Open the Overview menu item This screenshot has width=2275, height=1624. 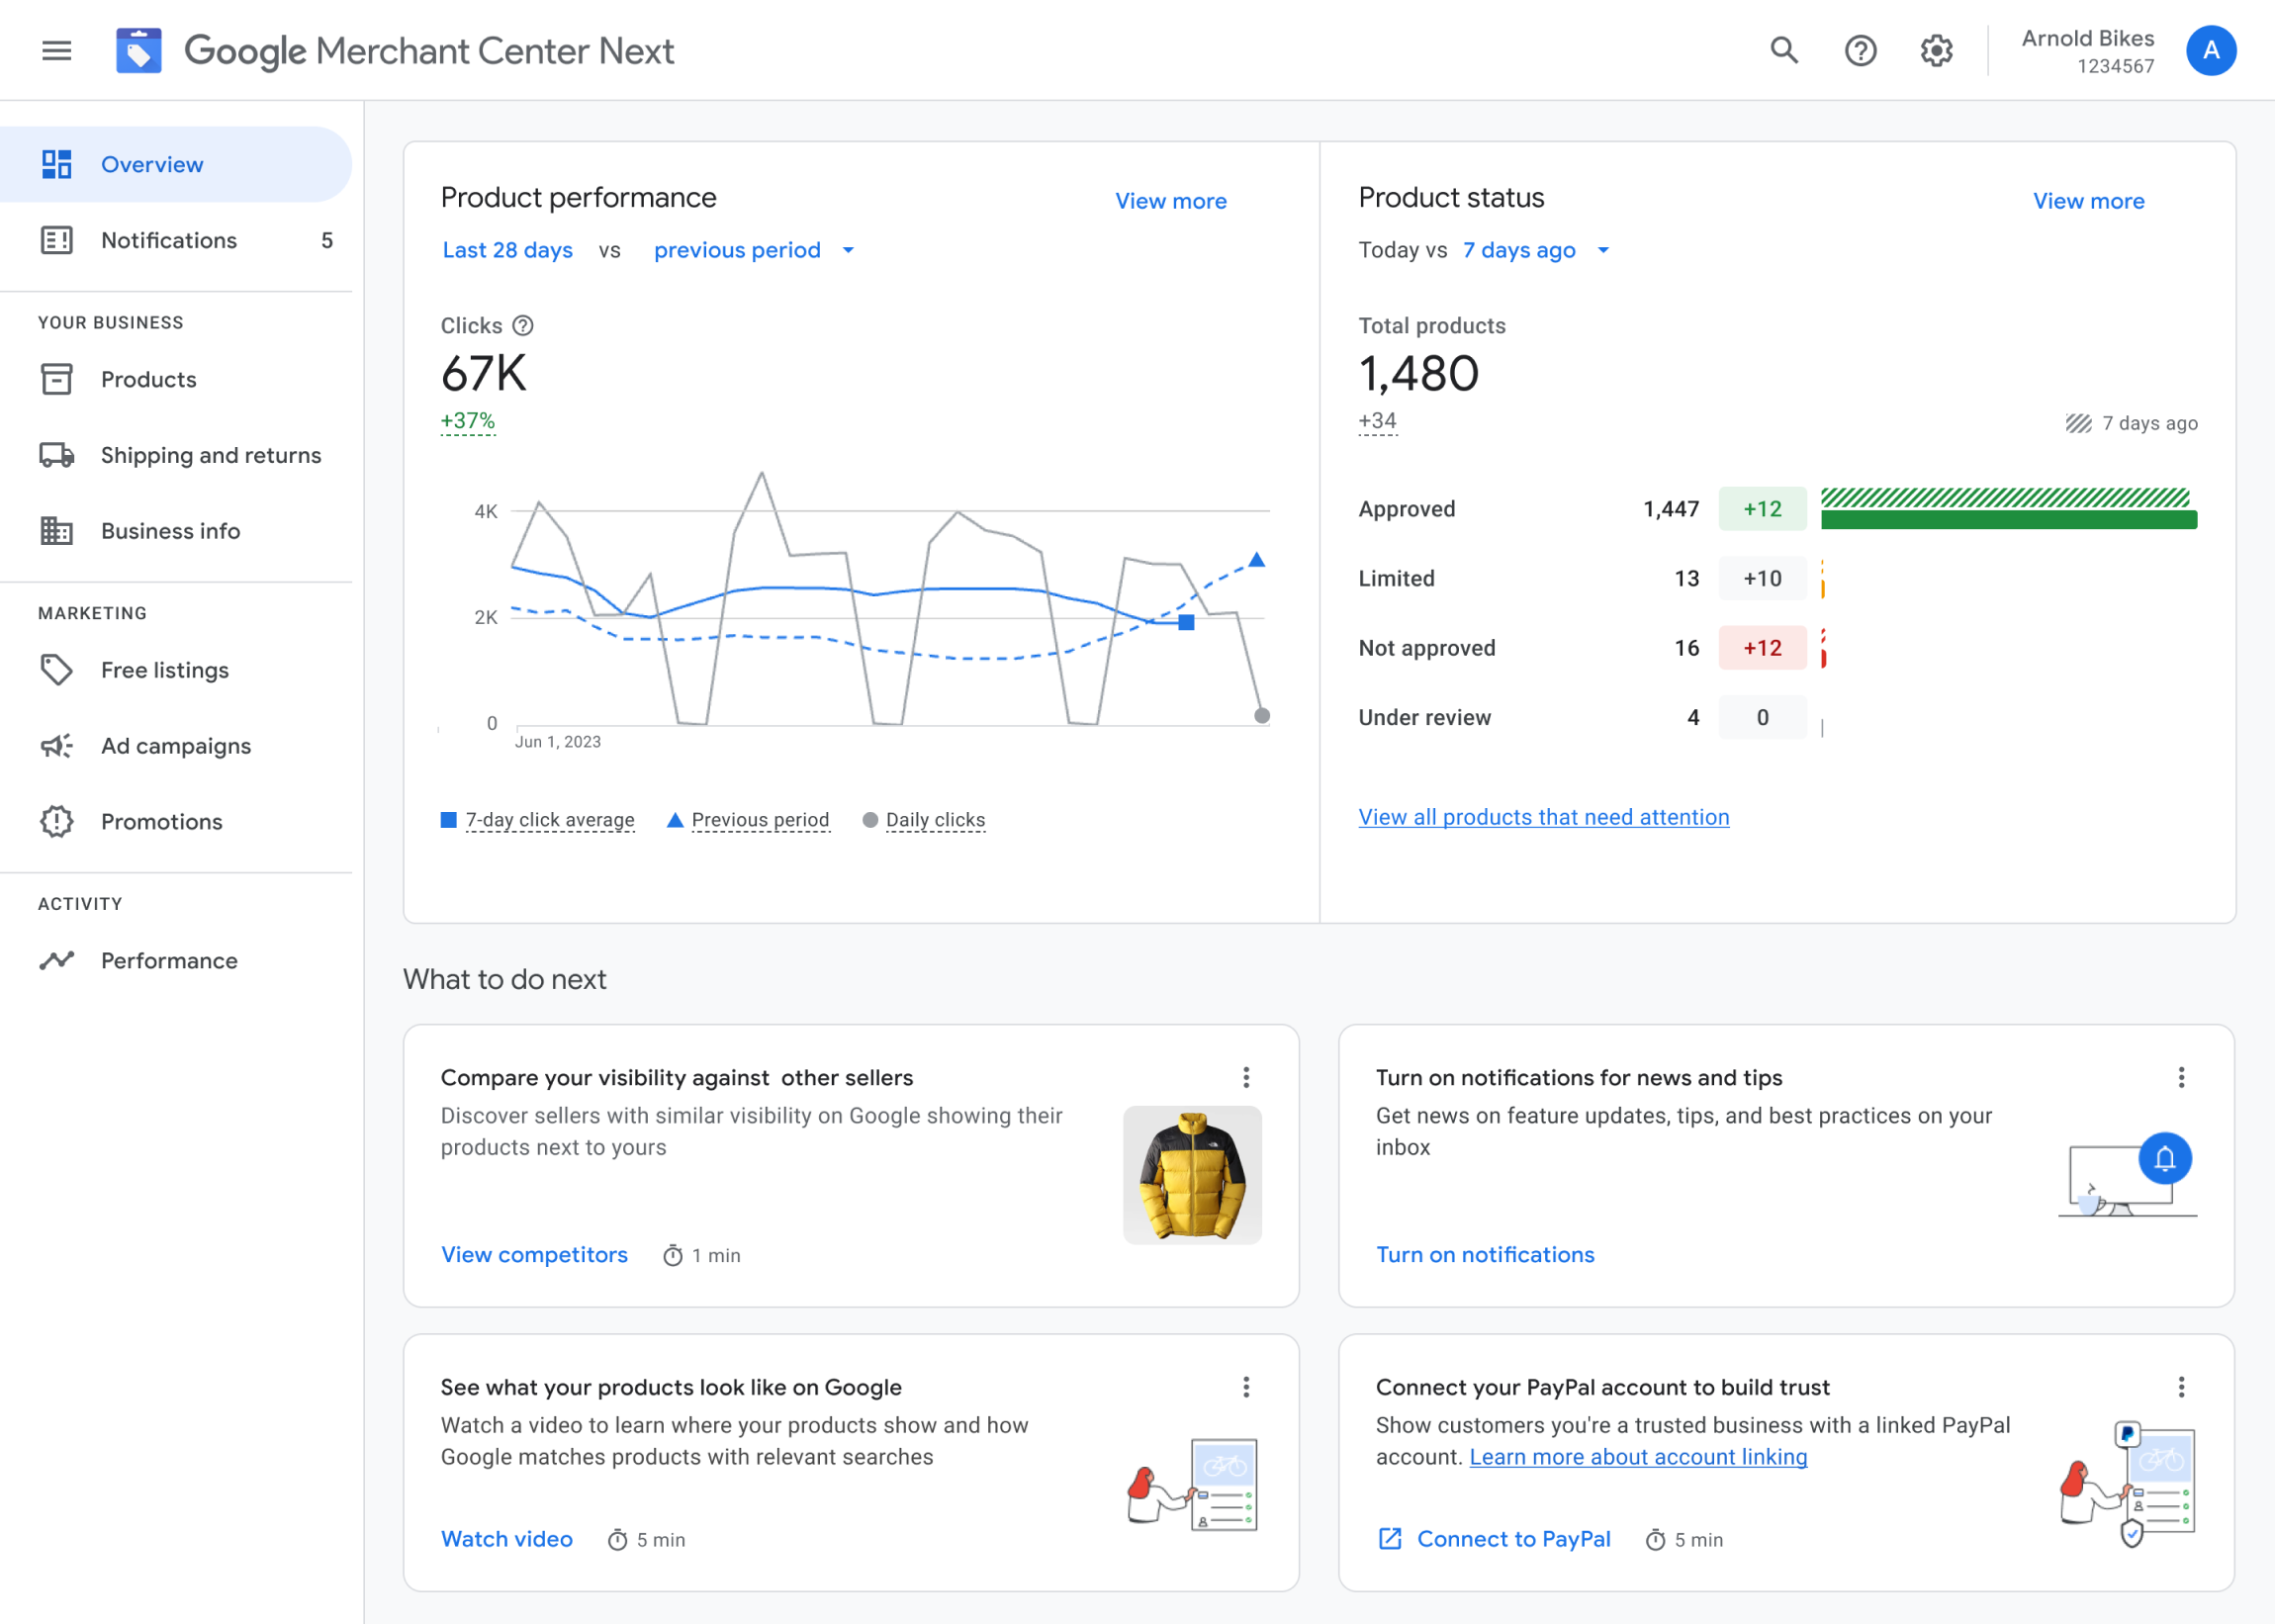176,164
